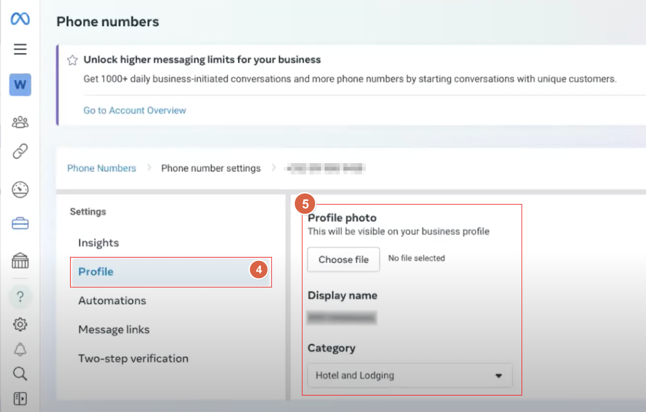This screenshot has height=412, width=646.
Task: Click the Phone Numbers breadcrumb link
Action: [x=101, y=168]
